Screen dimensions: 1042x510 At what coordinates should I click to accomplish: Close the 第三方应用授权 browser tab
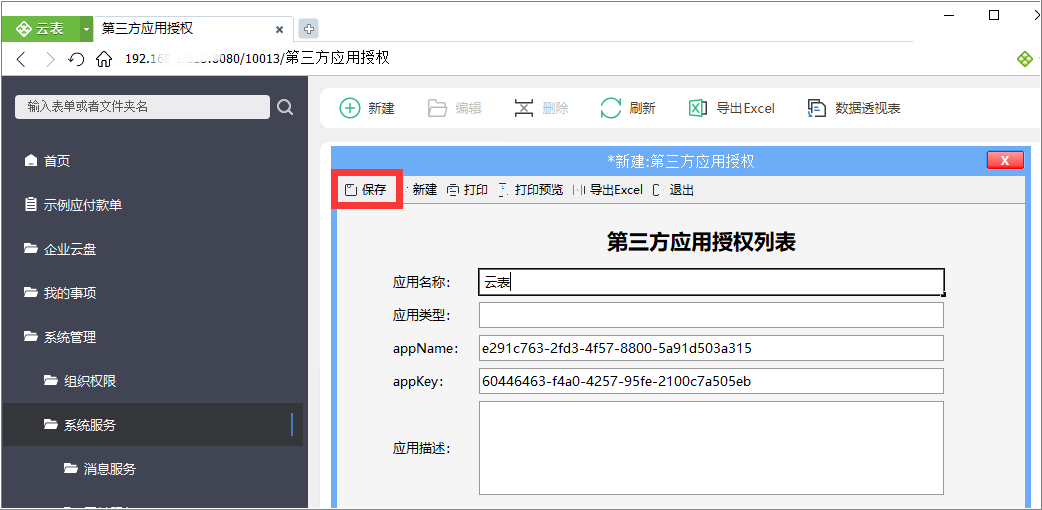pyautogui.click(x=280, y=29)
